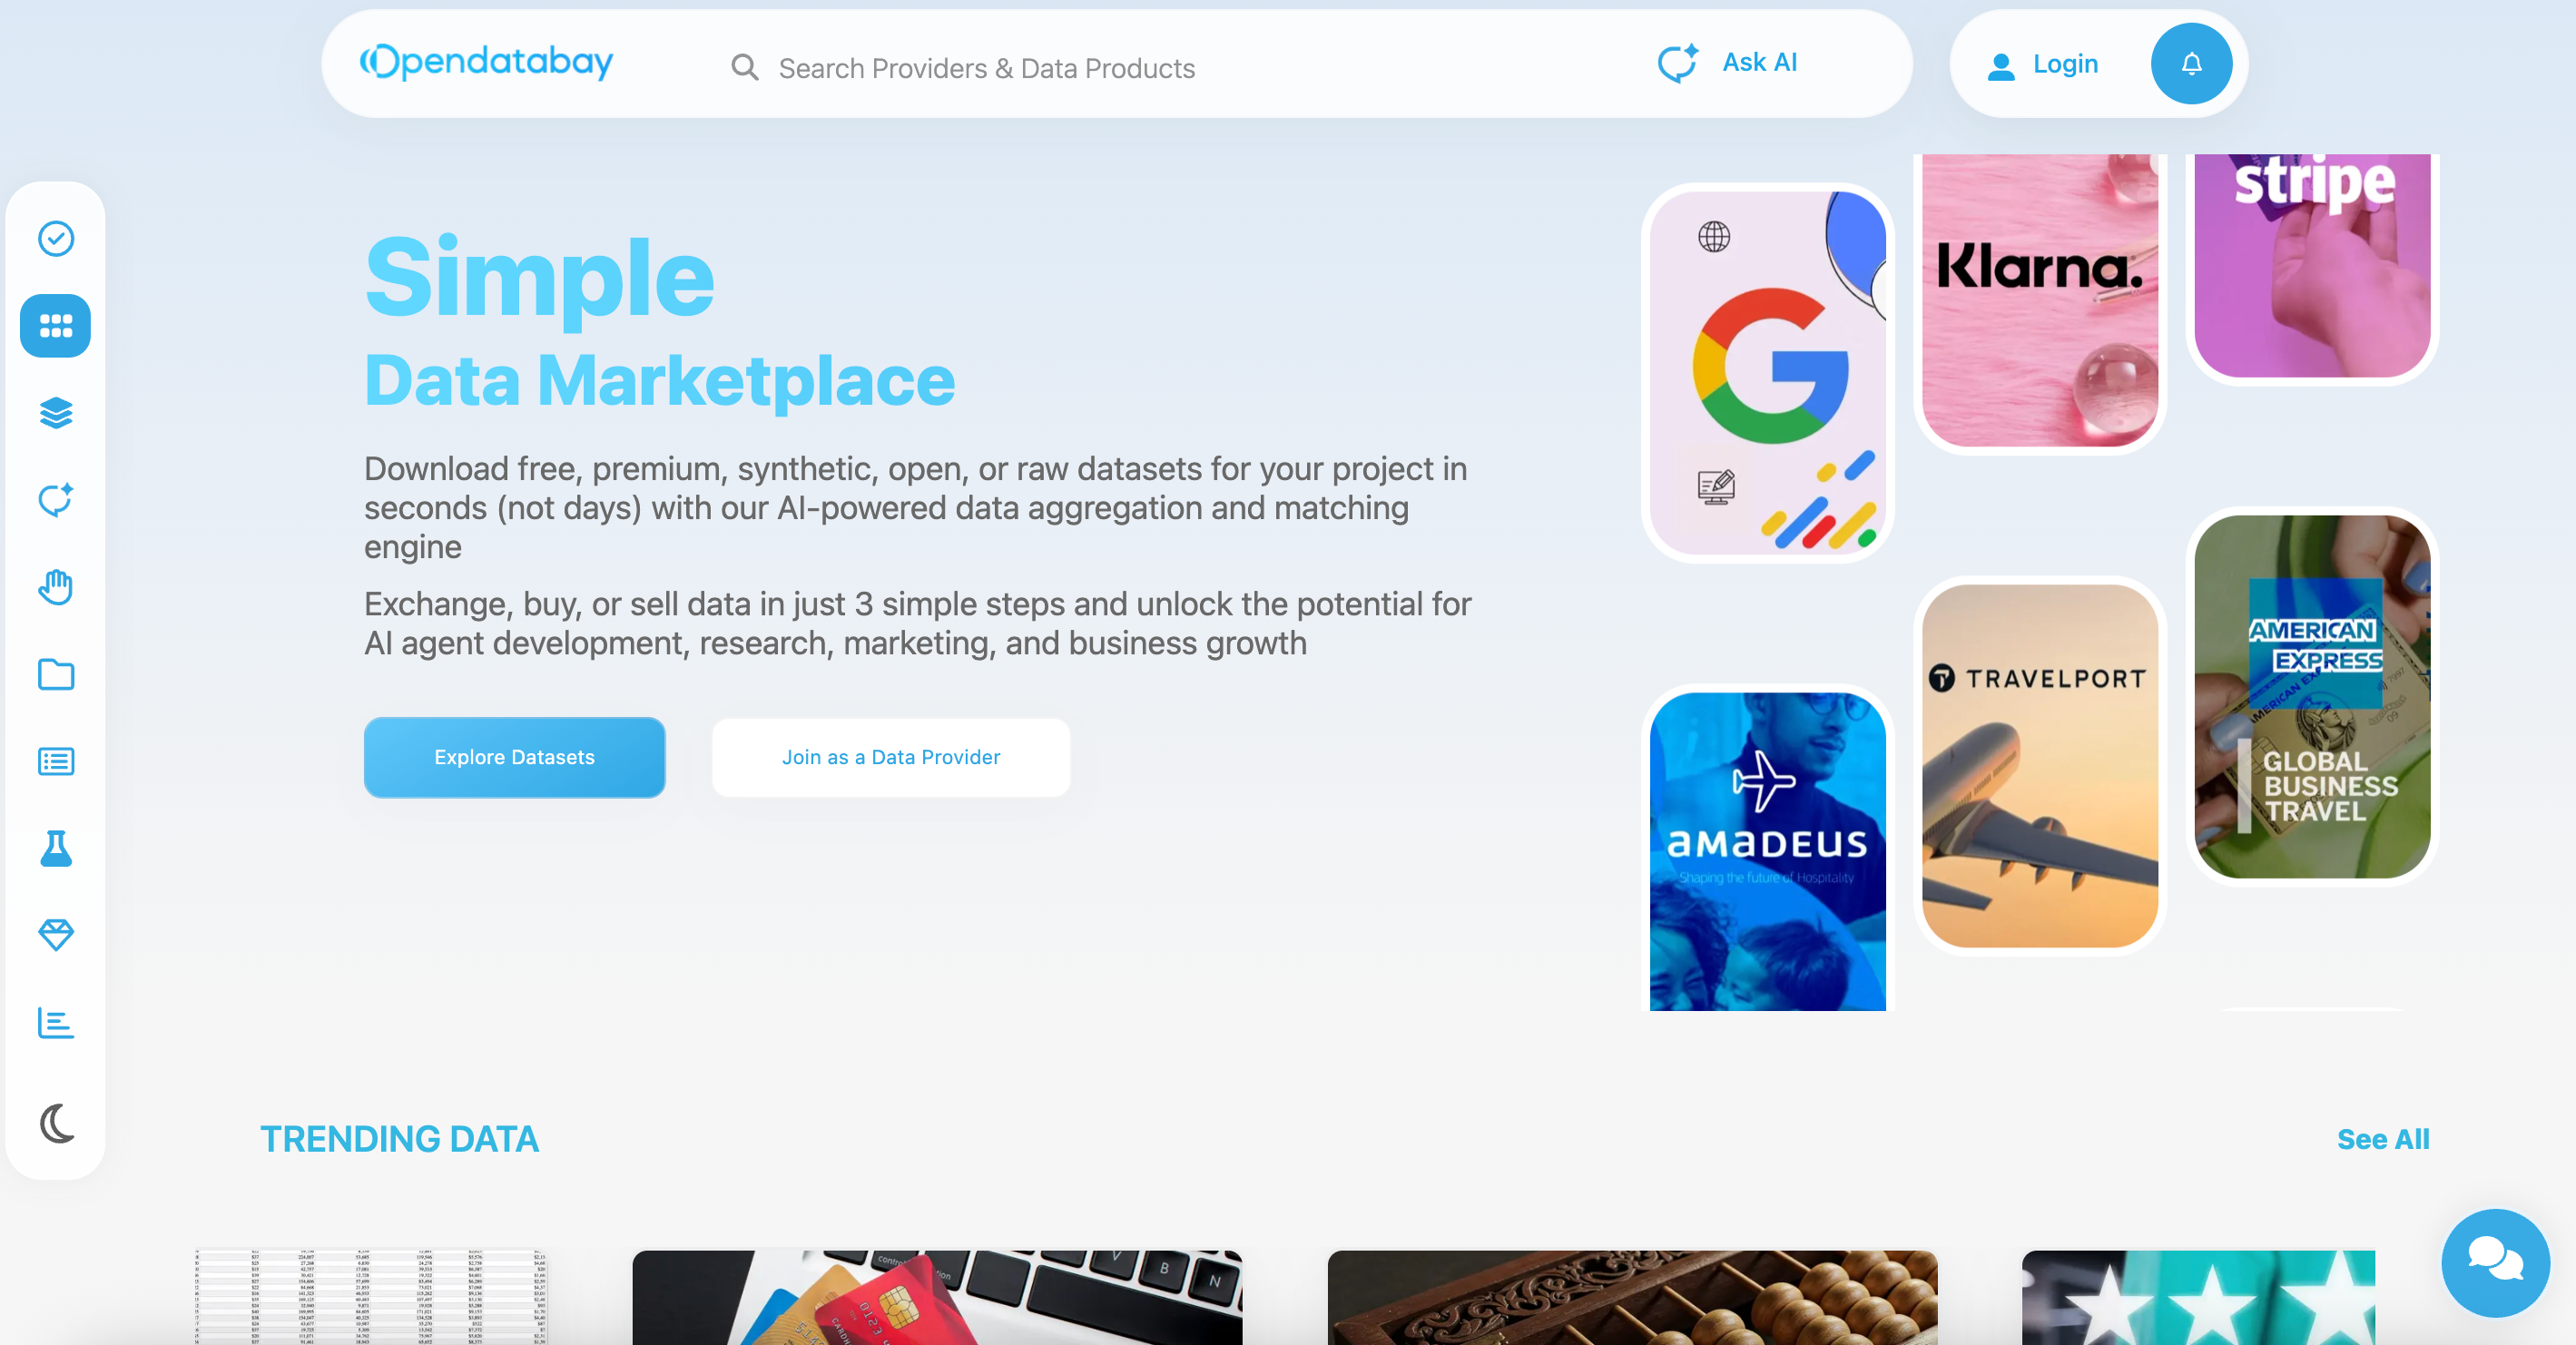Open the Klarna provider thumbnail
This screenshot has width=2576, height=1345.
tap(2039, 300)
